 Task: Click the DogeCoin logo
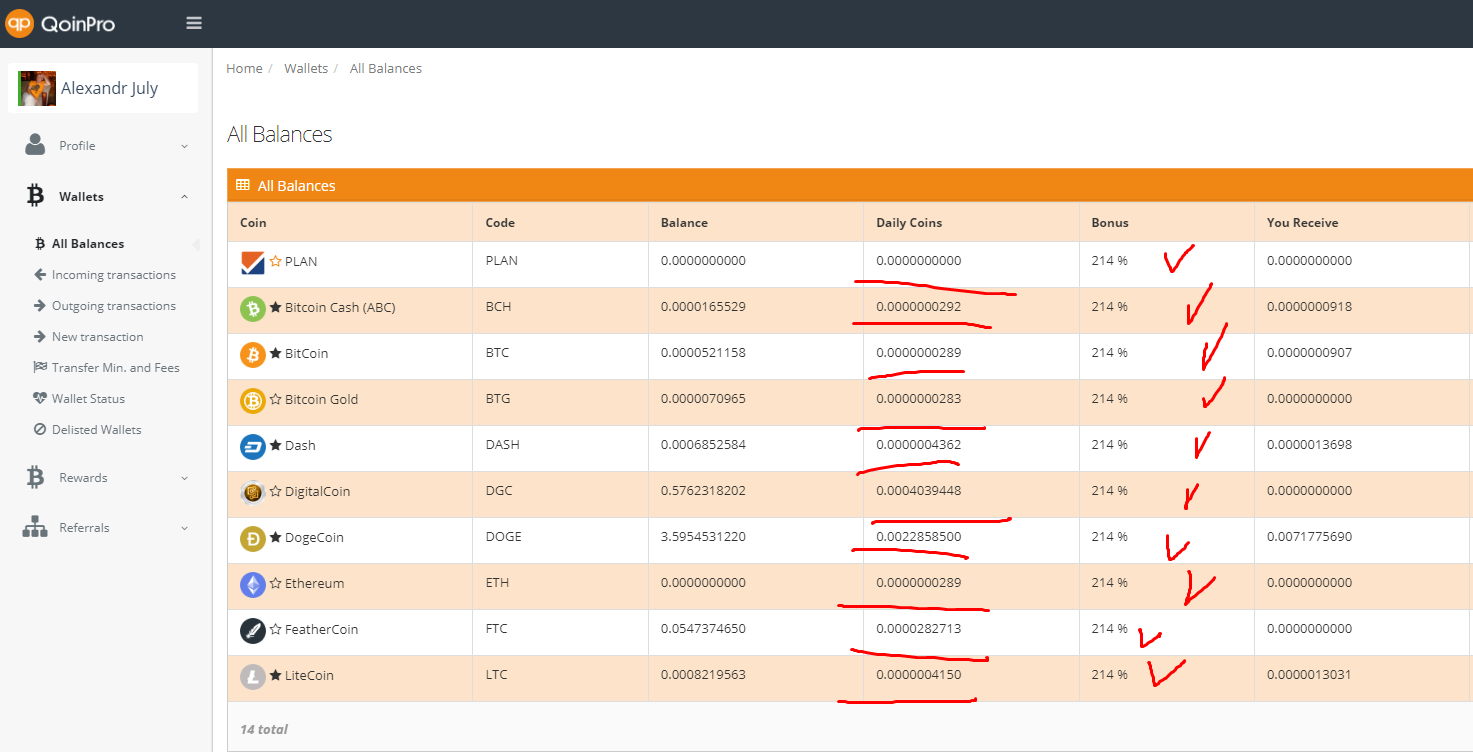(252, 538)
